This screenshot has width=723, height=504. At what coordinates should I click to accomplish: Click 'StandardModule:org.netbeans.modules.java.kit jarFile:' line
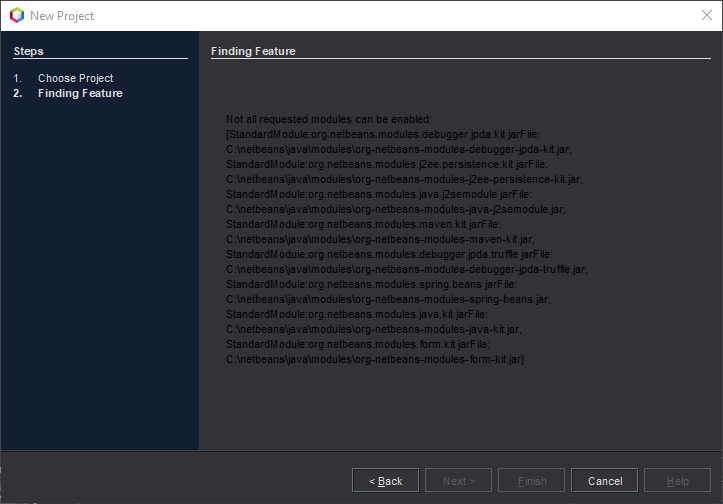(x=357, y=314)
